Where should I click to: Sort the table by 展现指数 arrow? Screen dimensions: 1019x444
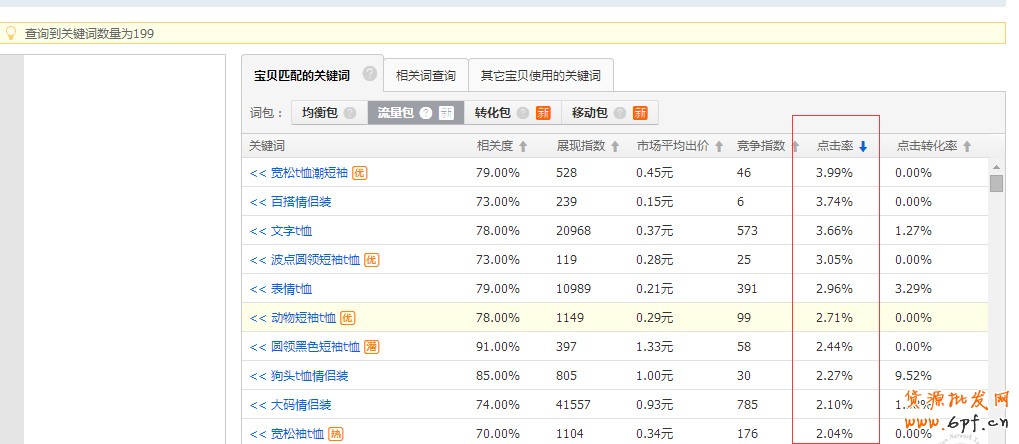[615, 147]
